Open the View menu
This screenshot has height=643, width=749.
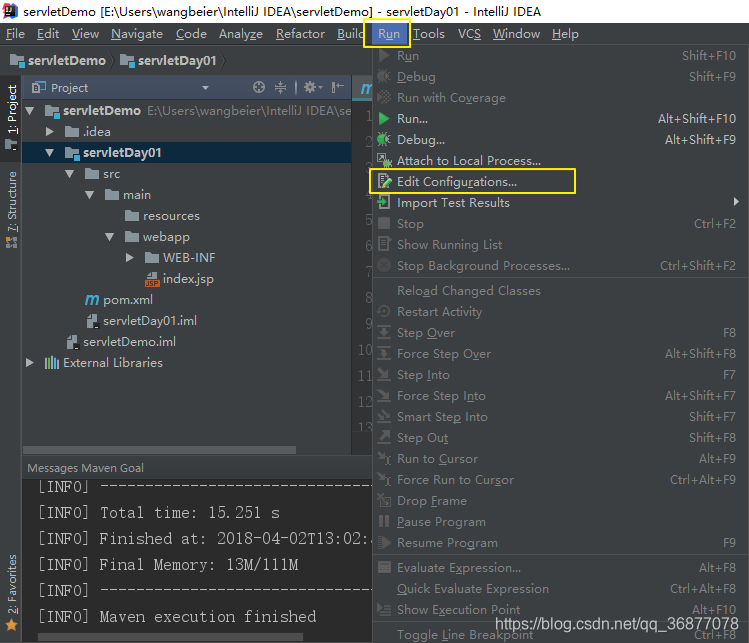coord(86,34)
